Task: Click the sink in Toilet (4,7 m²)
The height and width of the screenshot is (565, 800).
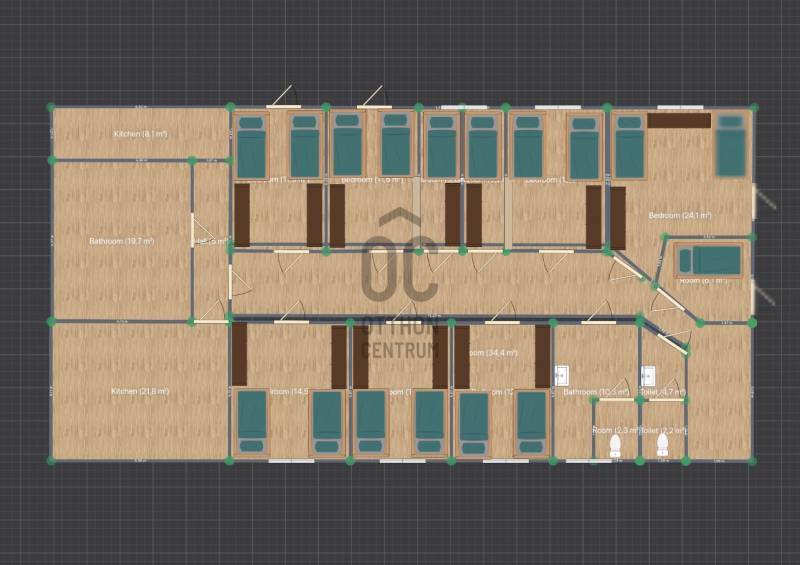Action: [648, 376]
